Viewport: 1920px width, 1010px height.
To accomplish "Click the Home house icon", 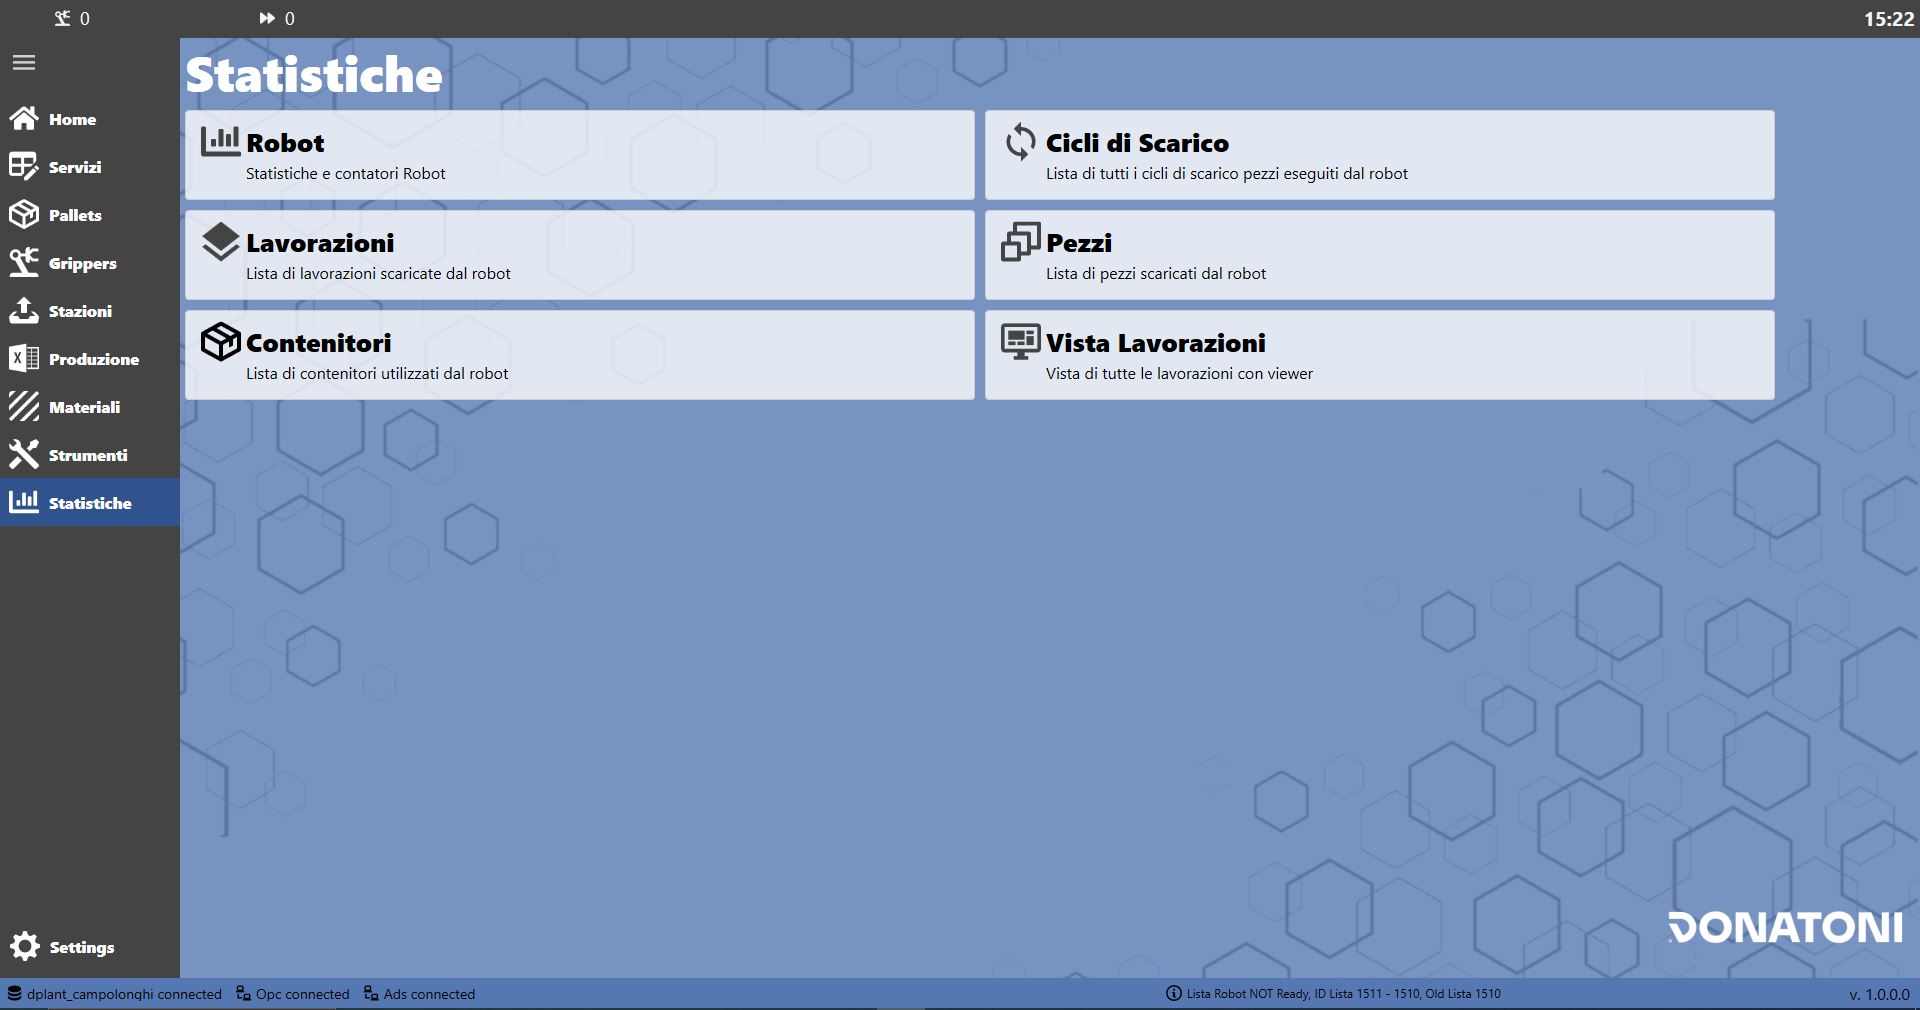I will coord(24,119).
